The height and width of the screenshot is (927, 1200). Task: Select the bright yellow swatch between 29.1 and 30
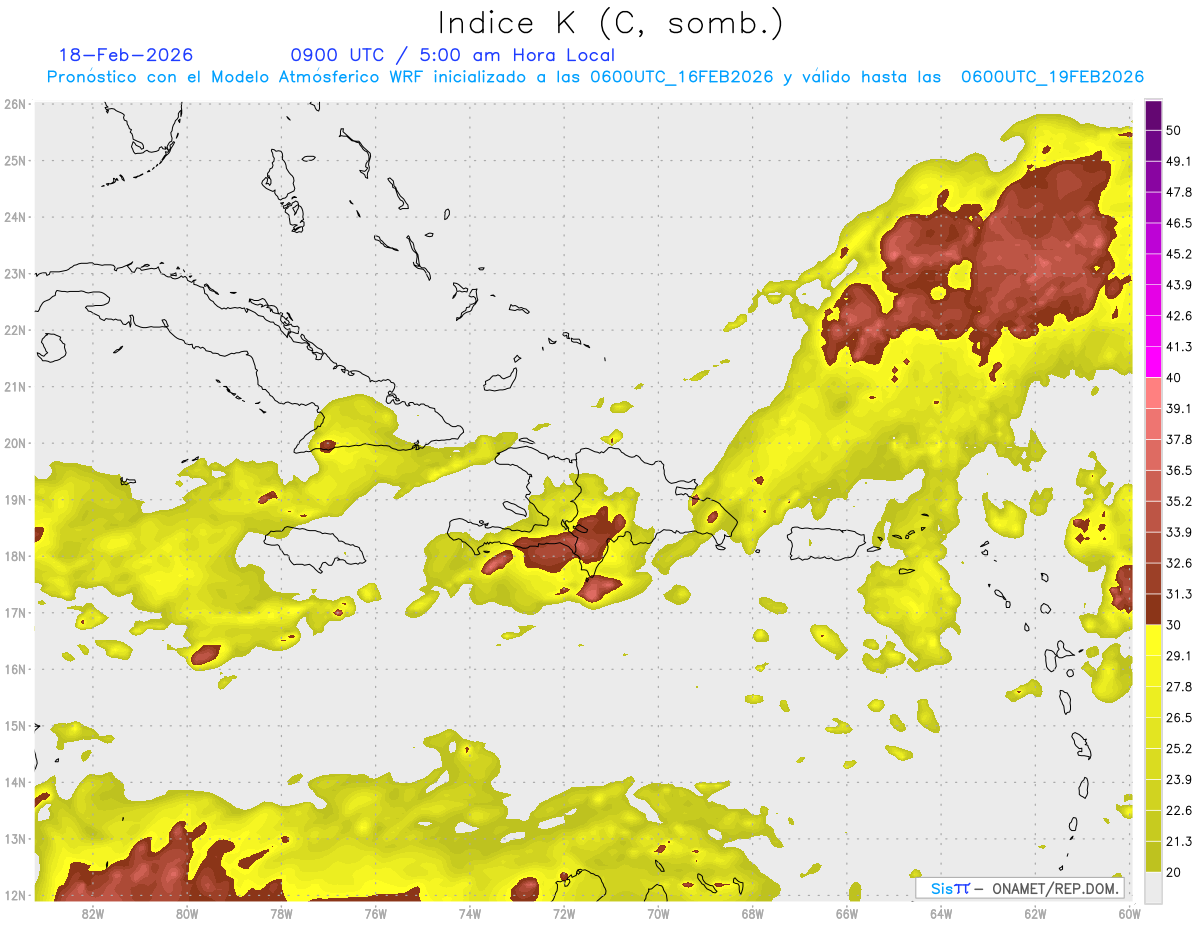point(1153,640)
